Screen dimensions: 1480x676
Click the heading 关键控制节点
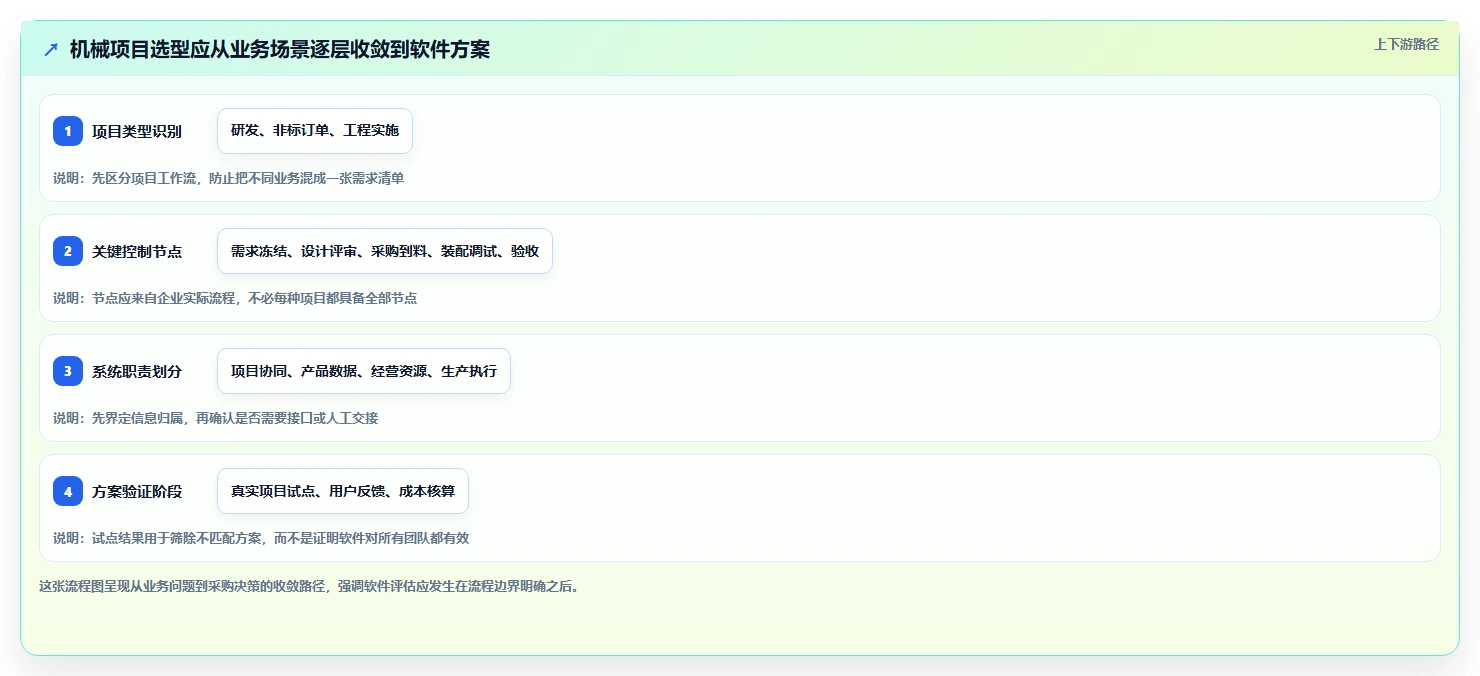pyautogui.click(x=137, y=251)
